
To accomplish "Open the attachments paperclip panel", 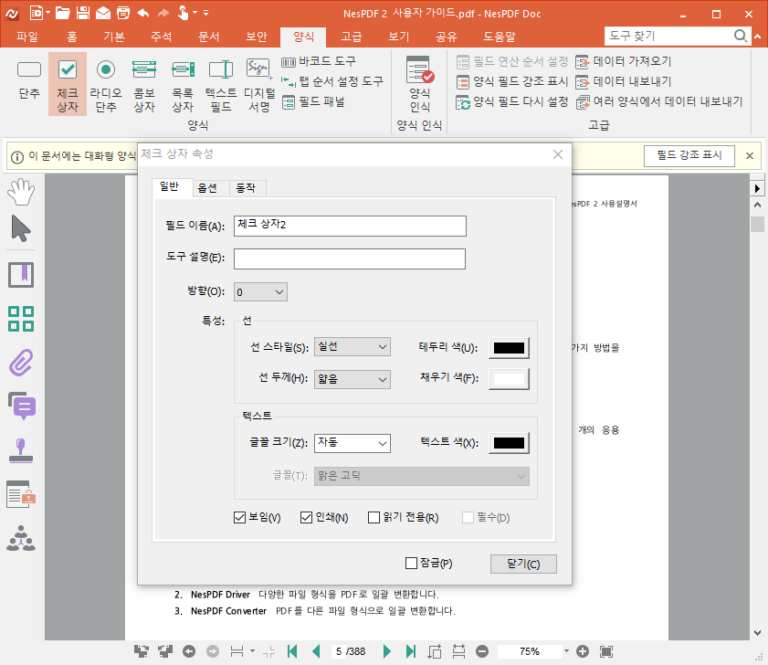I will (21, 363).
